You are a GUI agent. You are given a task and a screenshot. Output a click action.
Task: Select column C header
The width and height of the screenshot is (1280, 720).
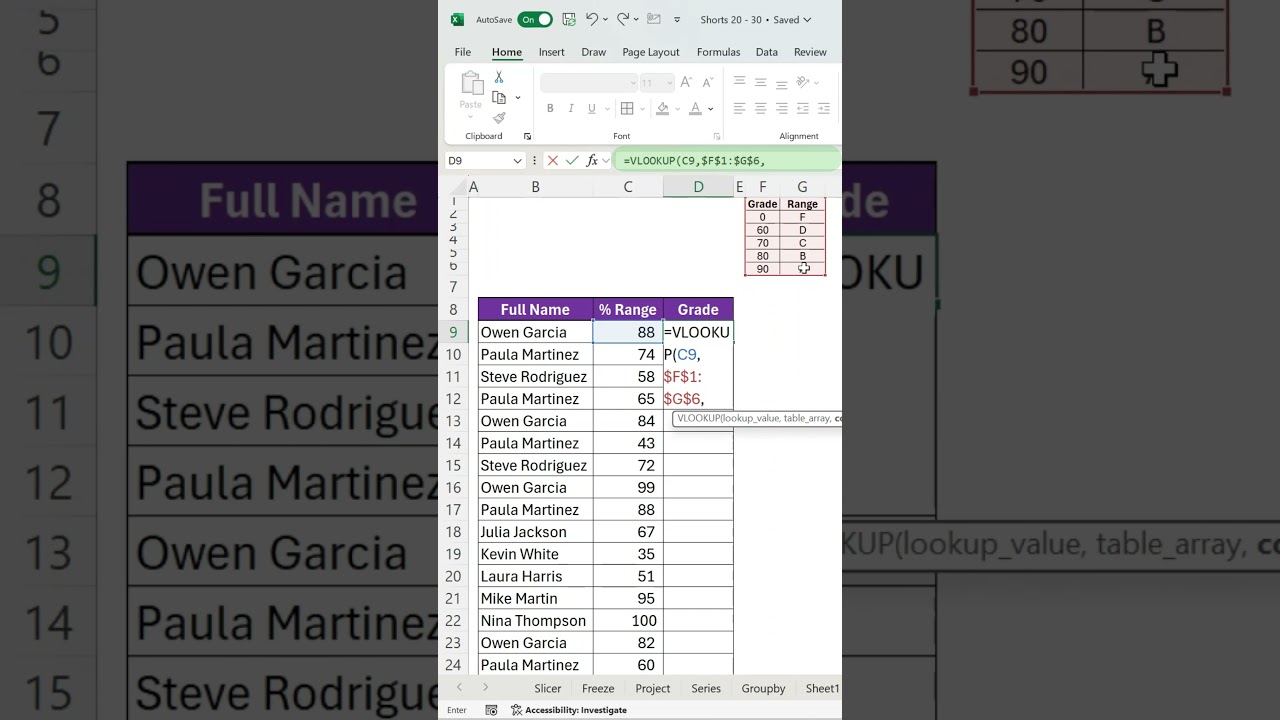click(x=628, y=187)
